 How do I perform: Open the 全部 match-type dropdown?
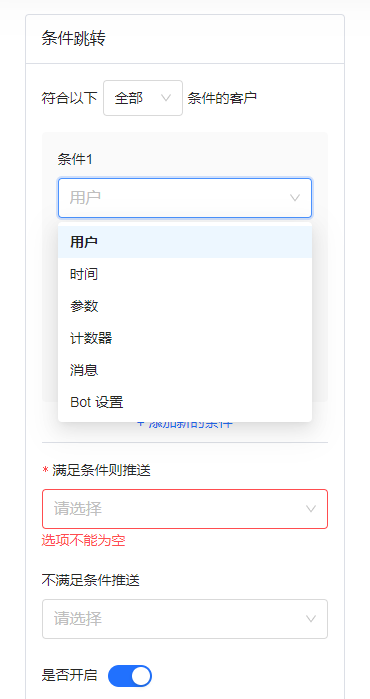pos(143,98)
